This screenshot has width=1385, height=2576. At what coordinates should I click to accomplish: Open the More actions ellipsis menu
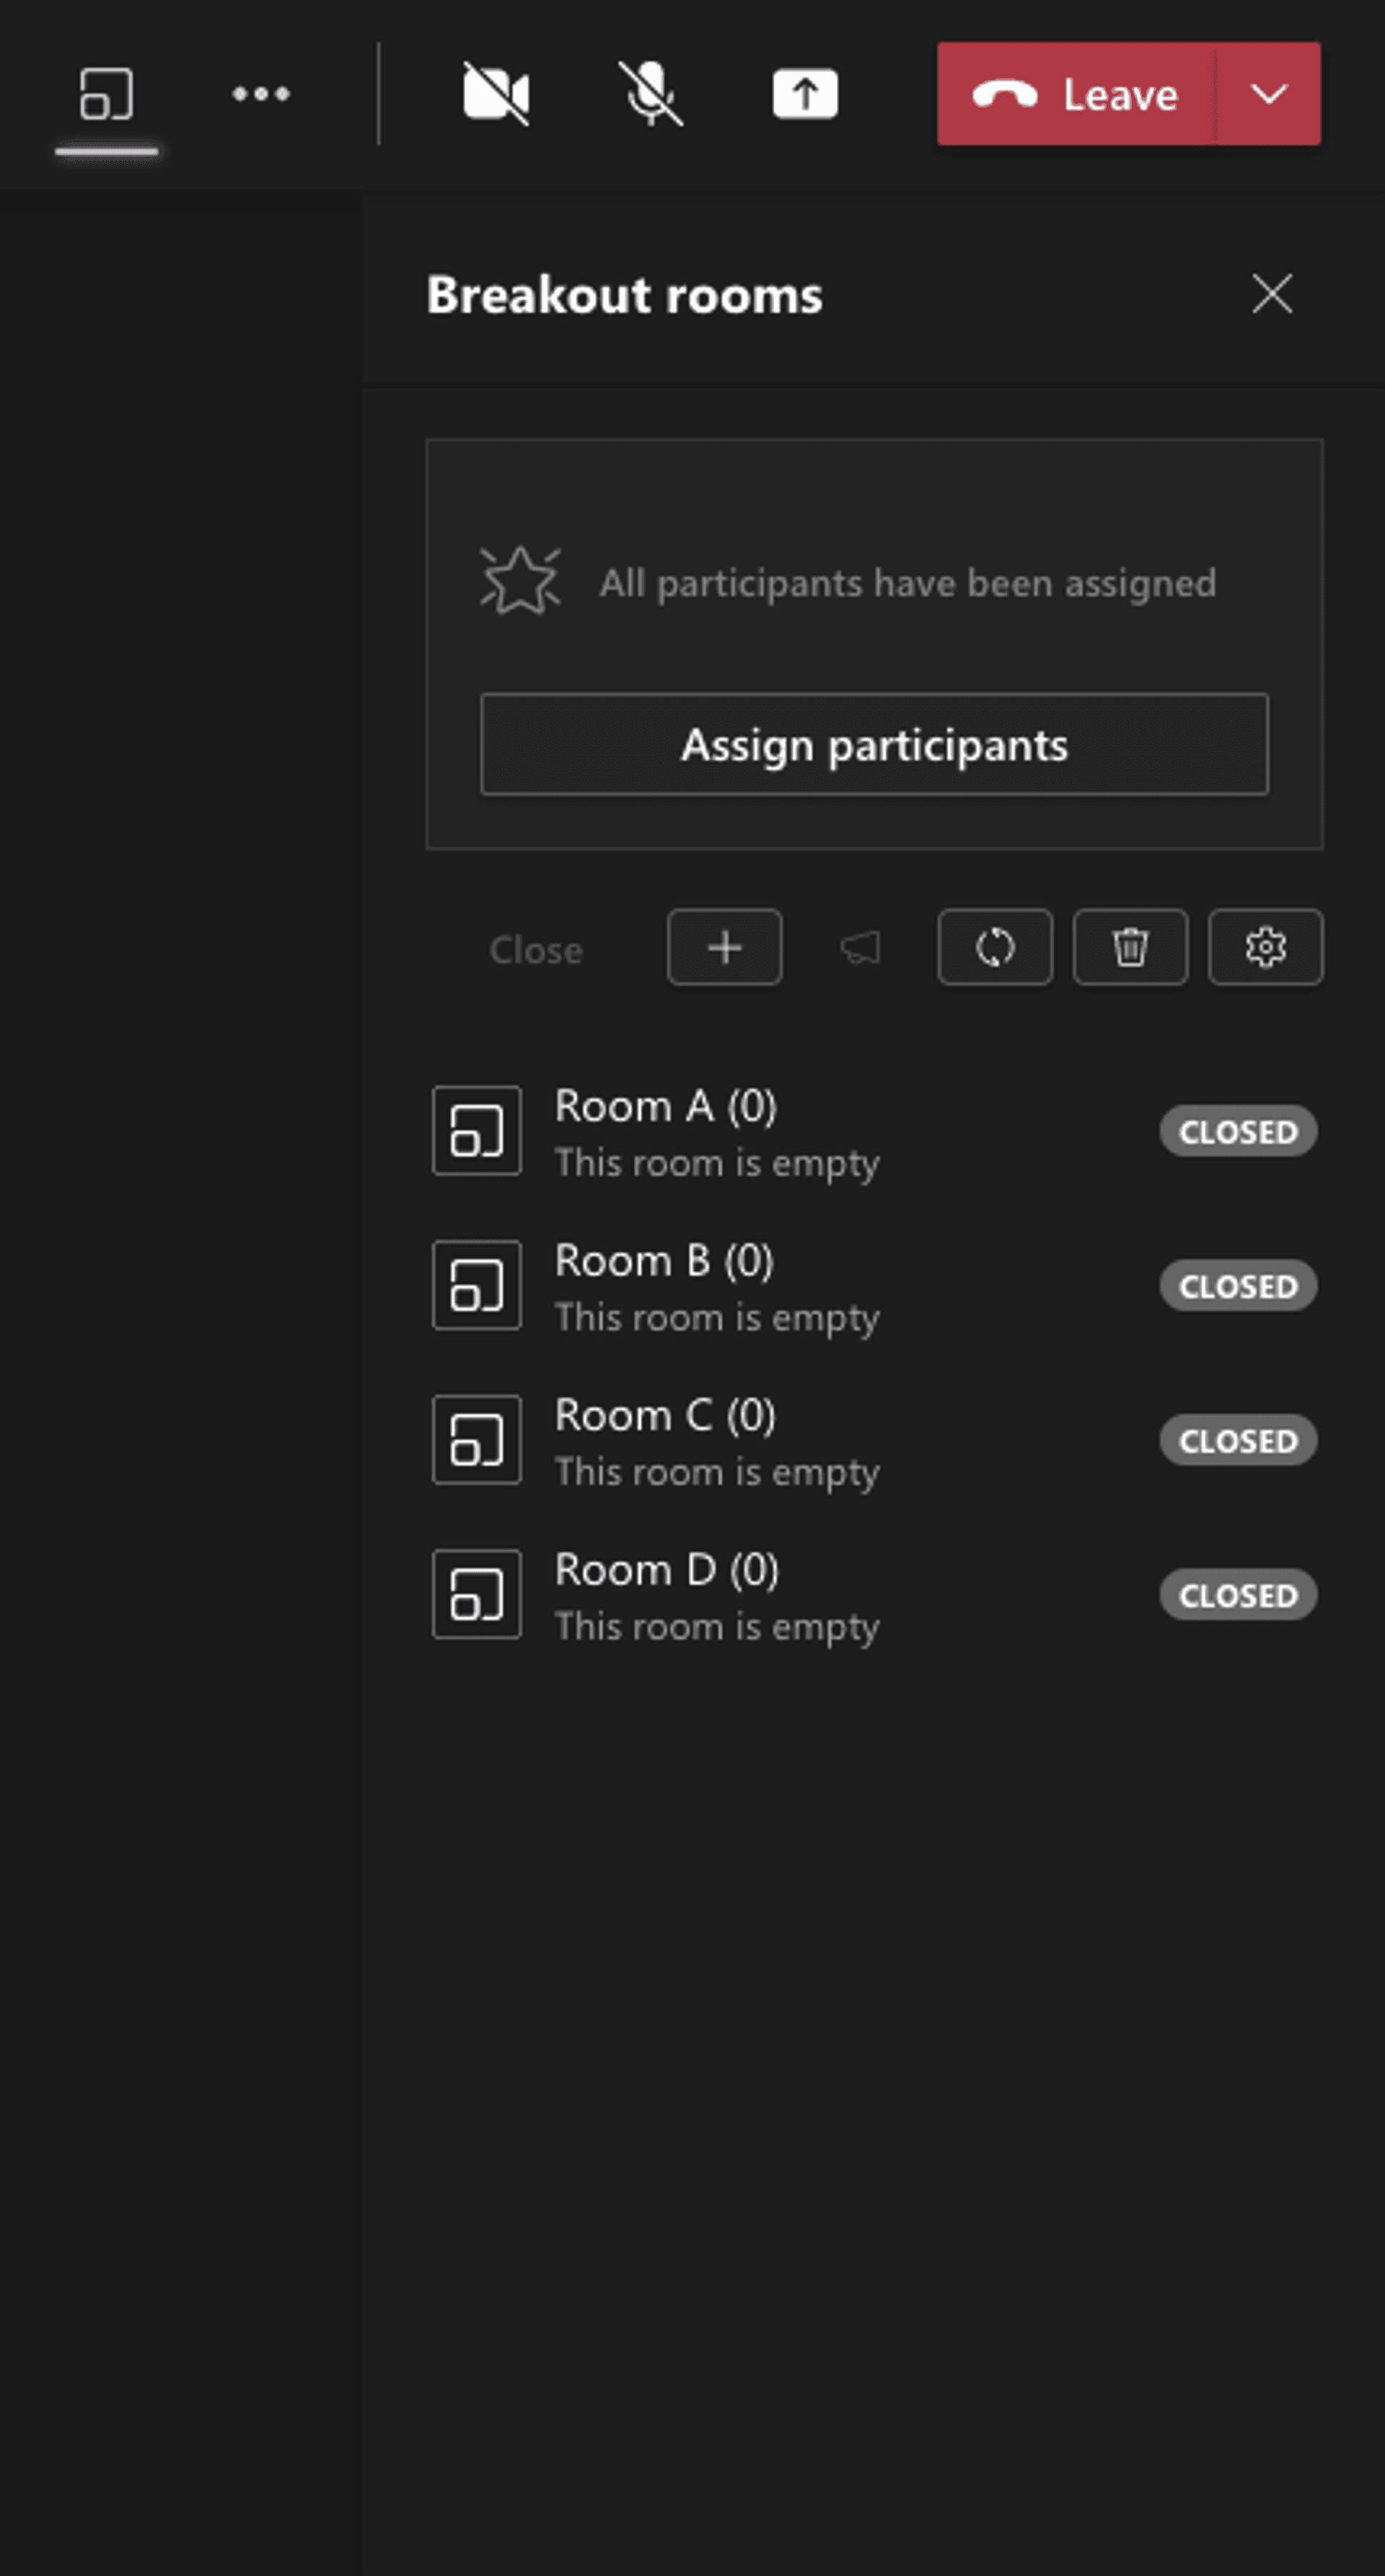coord(261,94)
